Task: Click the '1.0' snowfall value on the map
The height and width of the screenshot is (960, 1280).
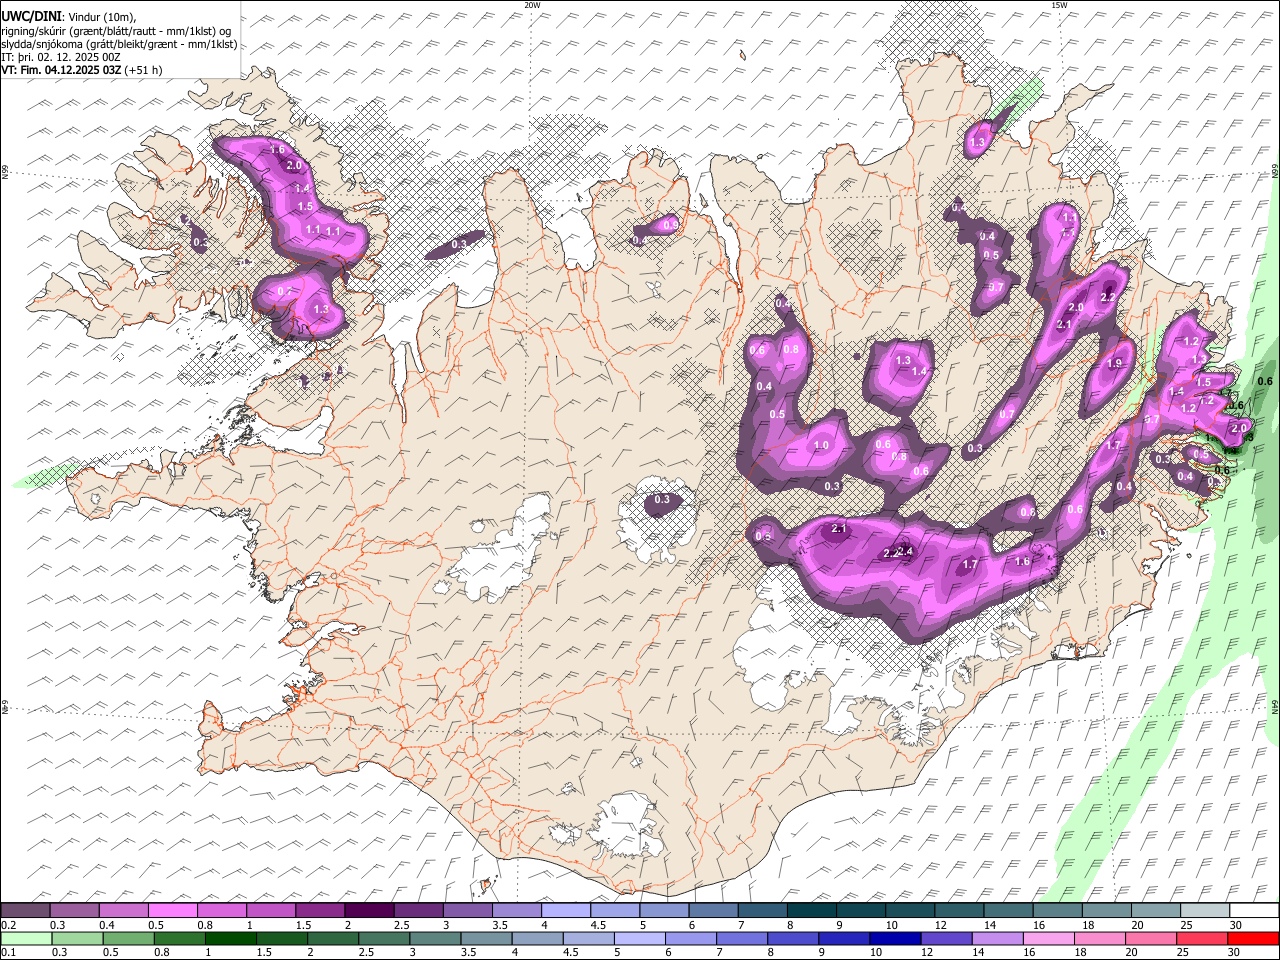Action: pyautogui.click(x=822, y=446)
